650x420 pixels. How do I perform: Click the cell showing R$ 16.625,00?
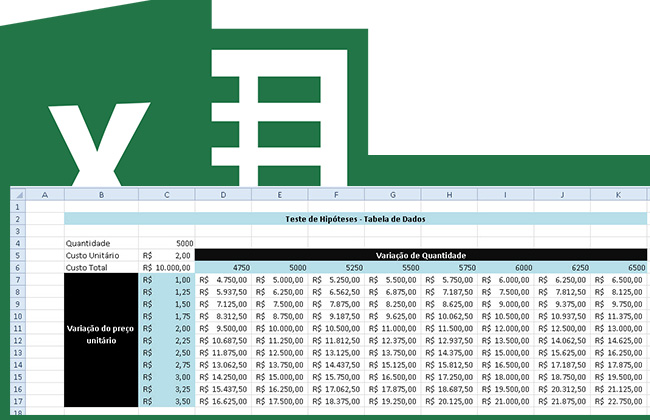click(223, 401)
